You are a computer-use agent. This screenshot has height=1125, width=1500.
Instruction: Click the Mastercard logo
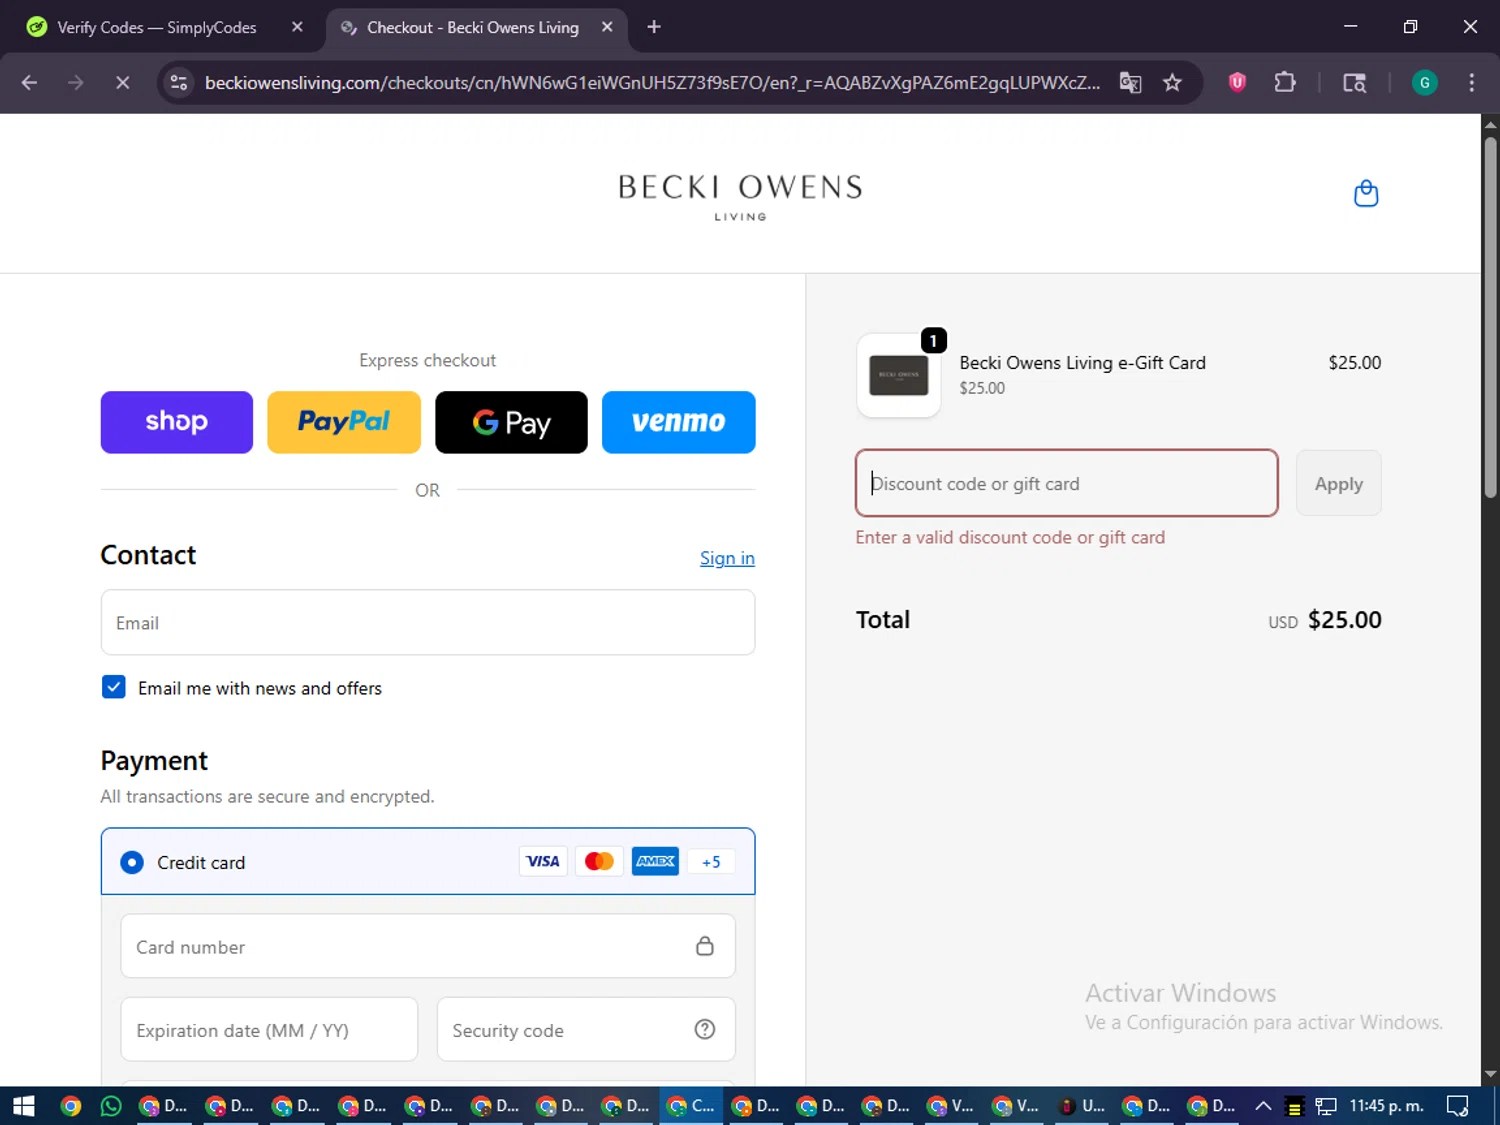pos(599,862)
